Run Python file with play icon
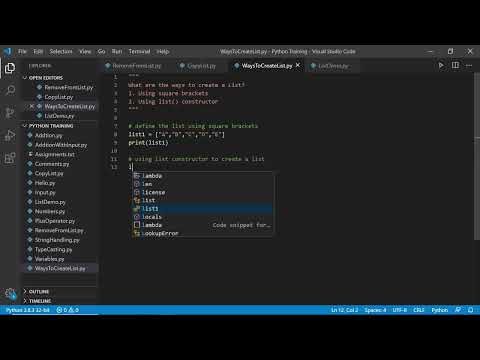Screen dimensions: 480x360 441,65
